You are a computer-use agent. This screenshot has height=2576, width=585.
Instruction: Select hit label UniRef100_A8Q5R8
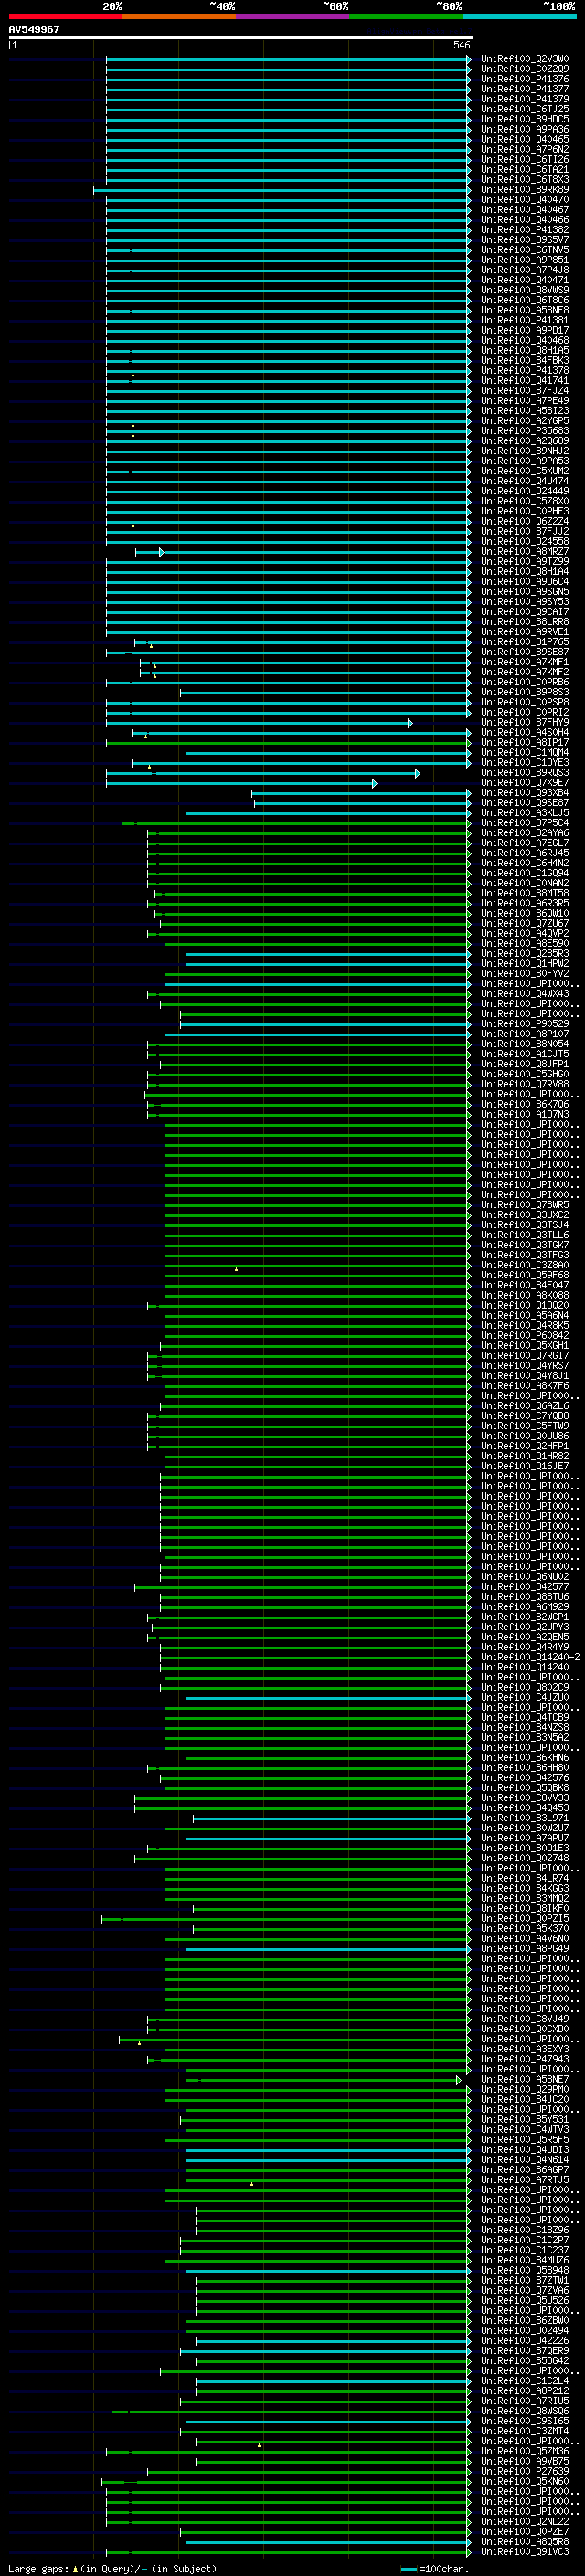(x=525, y=2541)
